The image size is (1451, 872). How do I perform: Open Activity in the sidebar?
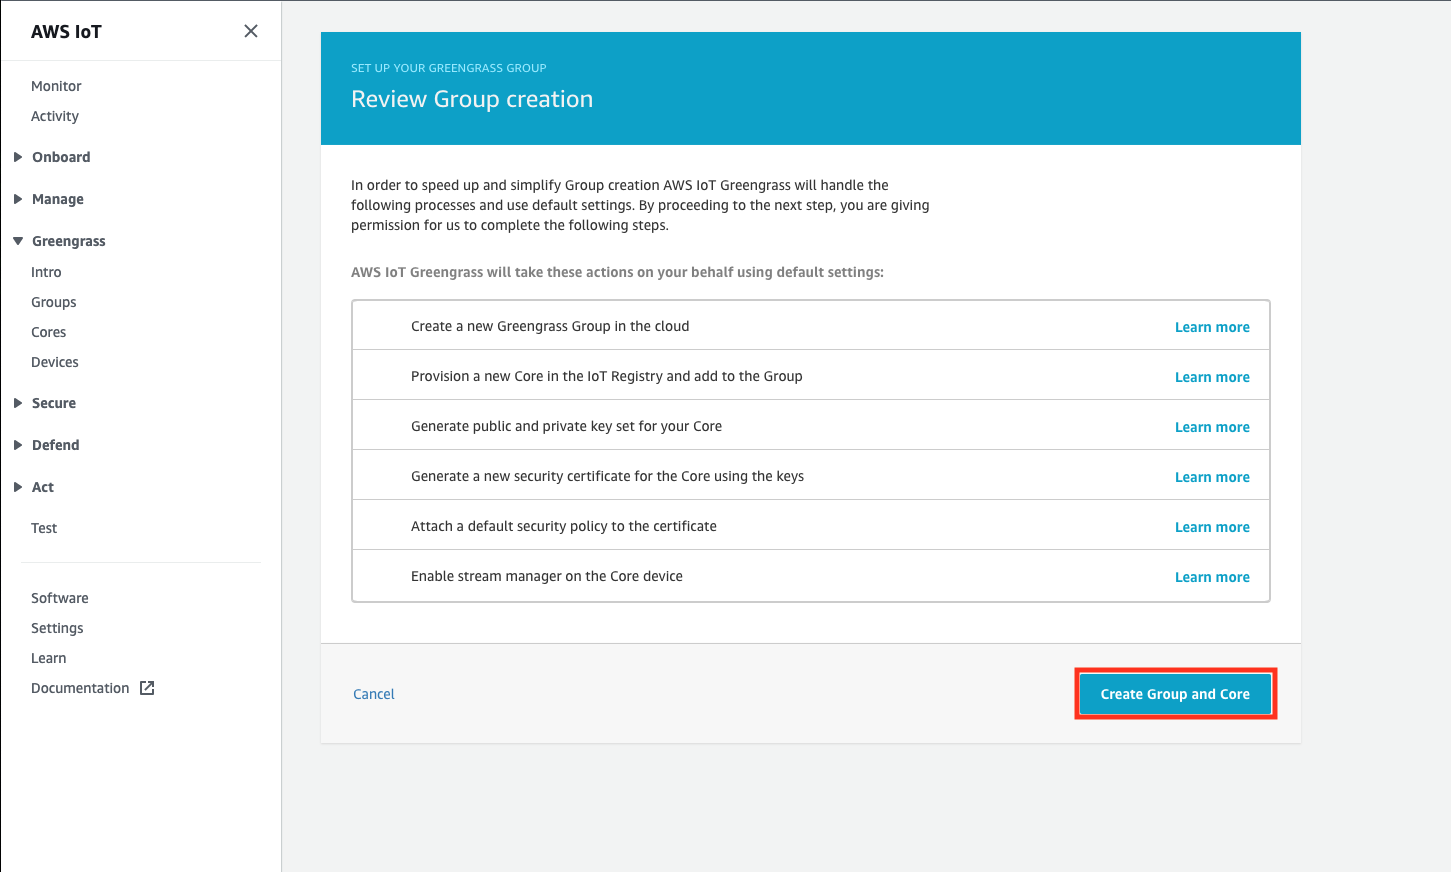tap(55, 116)
